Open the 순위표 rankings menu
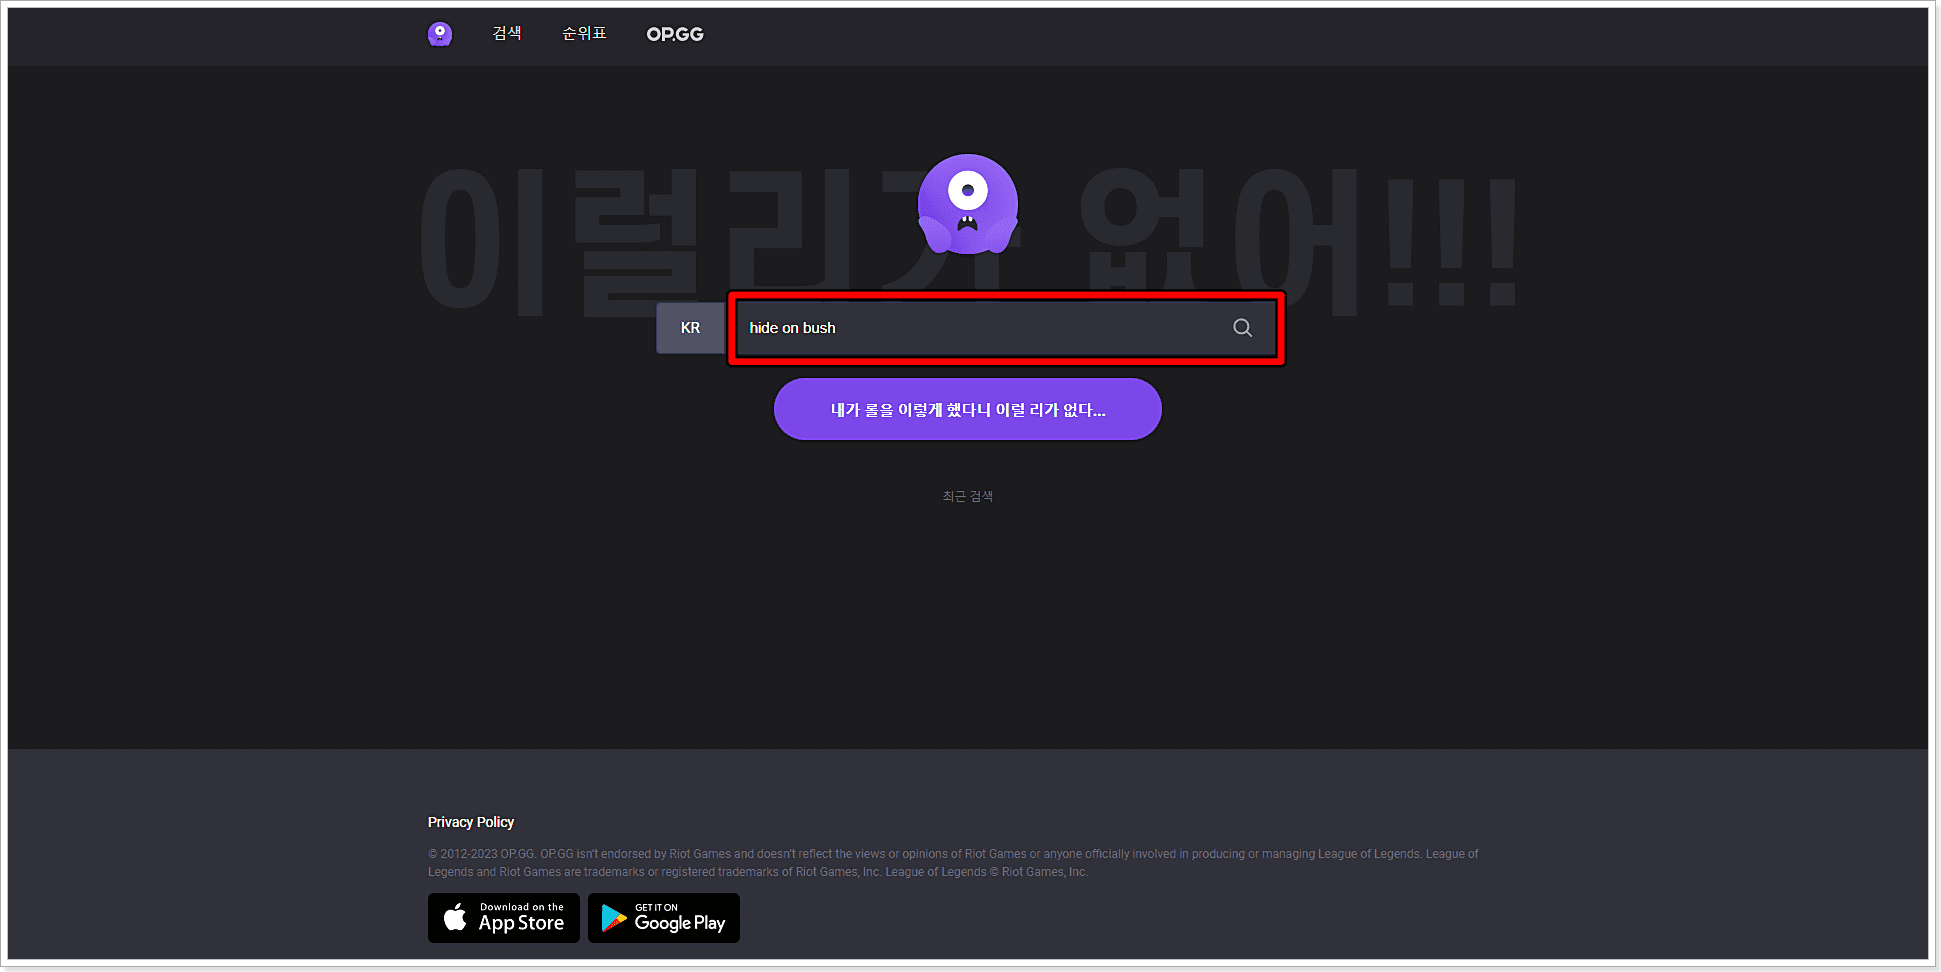 (584, 33)
